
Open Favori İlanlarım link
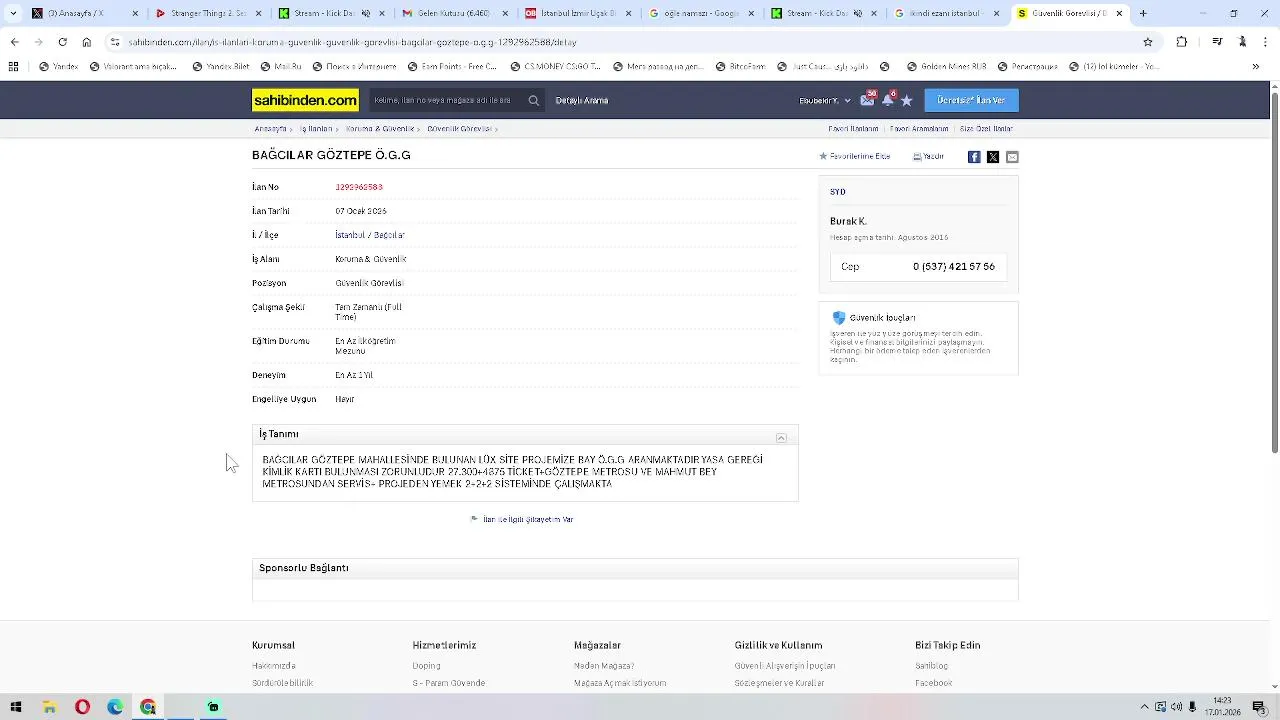[853, 129]
